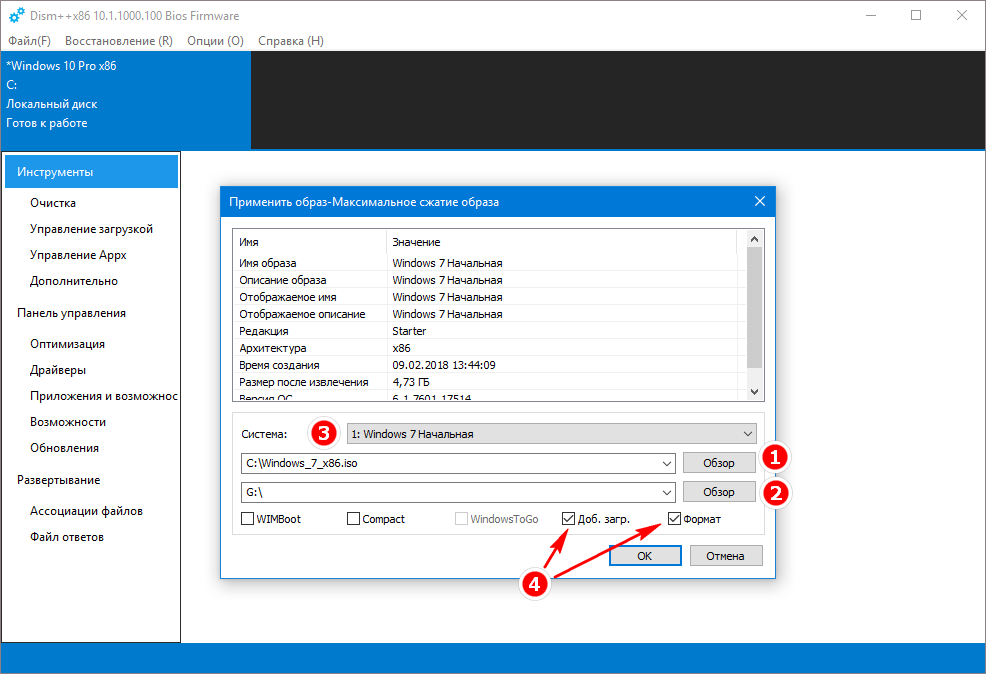Open Приложения и возможности item
986x674 pixels.
pyautogui.click(x=104, y=396)
